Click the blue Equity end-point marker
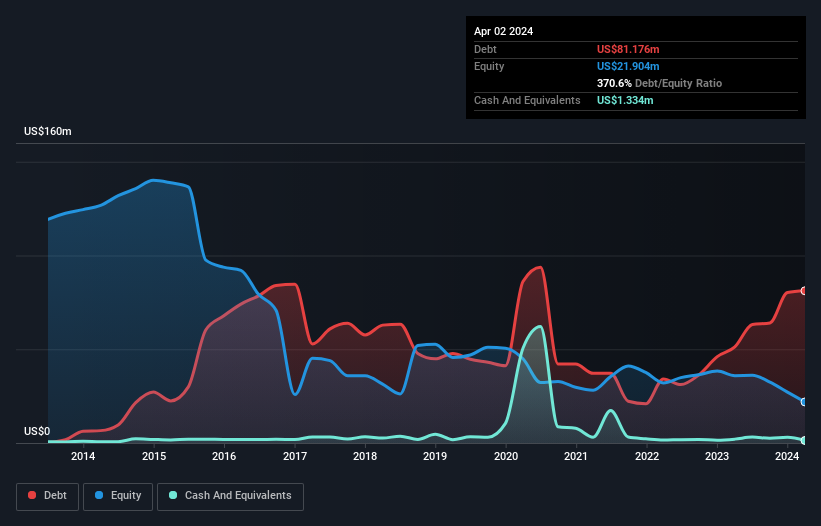This screenshot has width=821, height=526. pyautogui.click(x=804, y=402)
